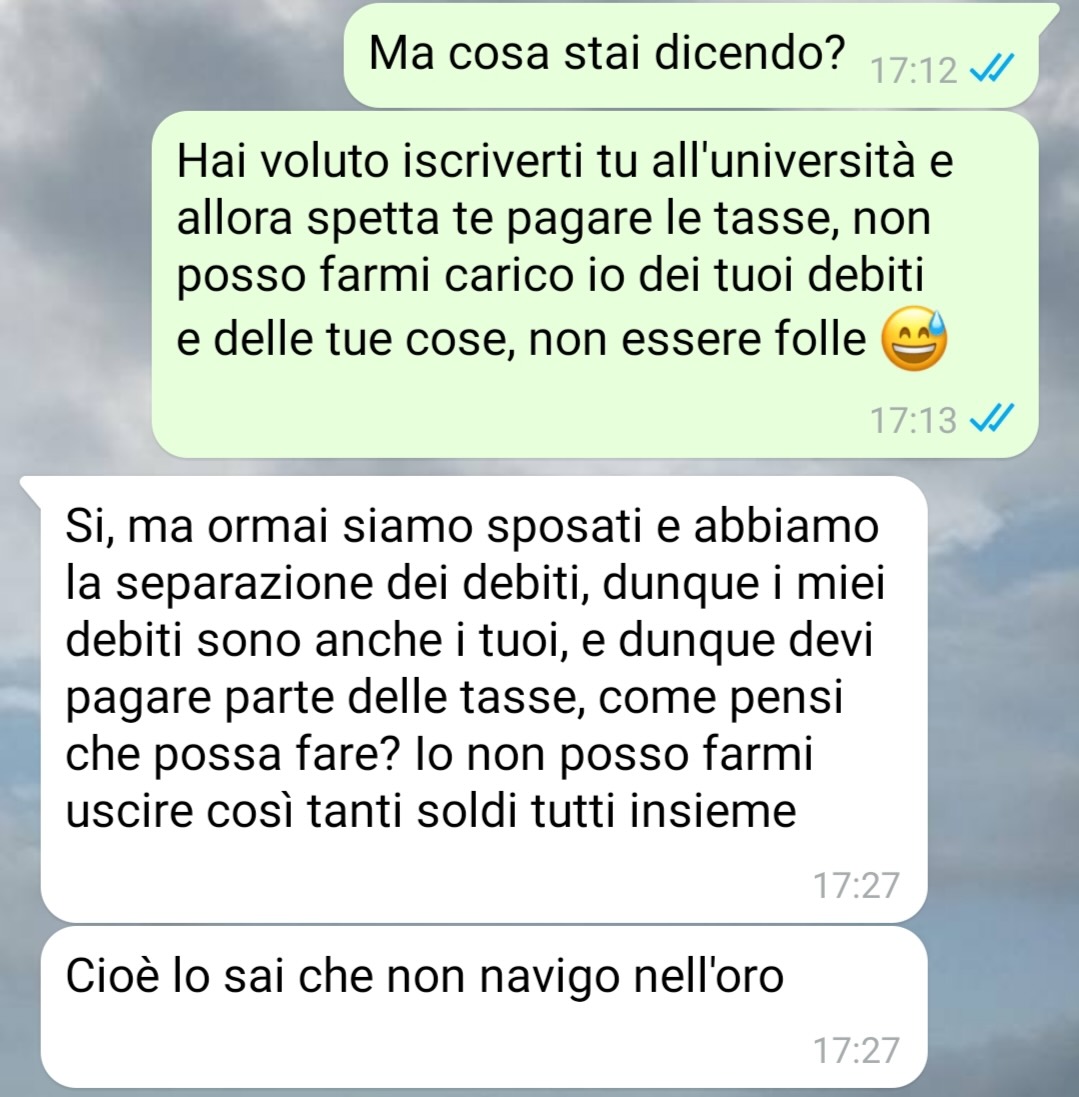Tap the sweat-smile emoji after "folle"

click(913, 339)
